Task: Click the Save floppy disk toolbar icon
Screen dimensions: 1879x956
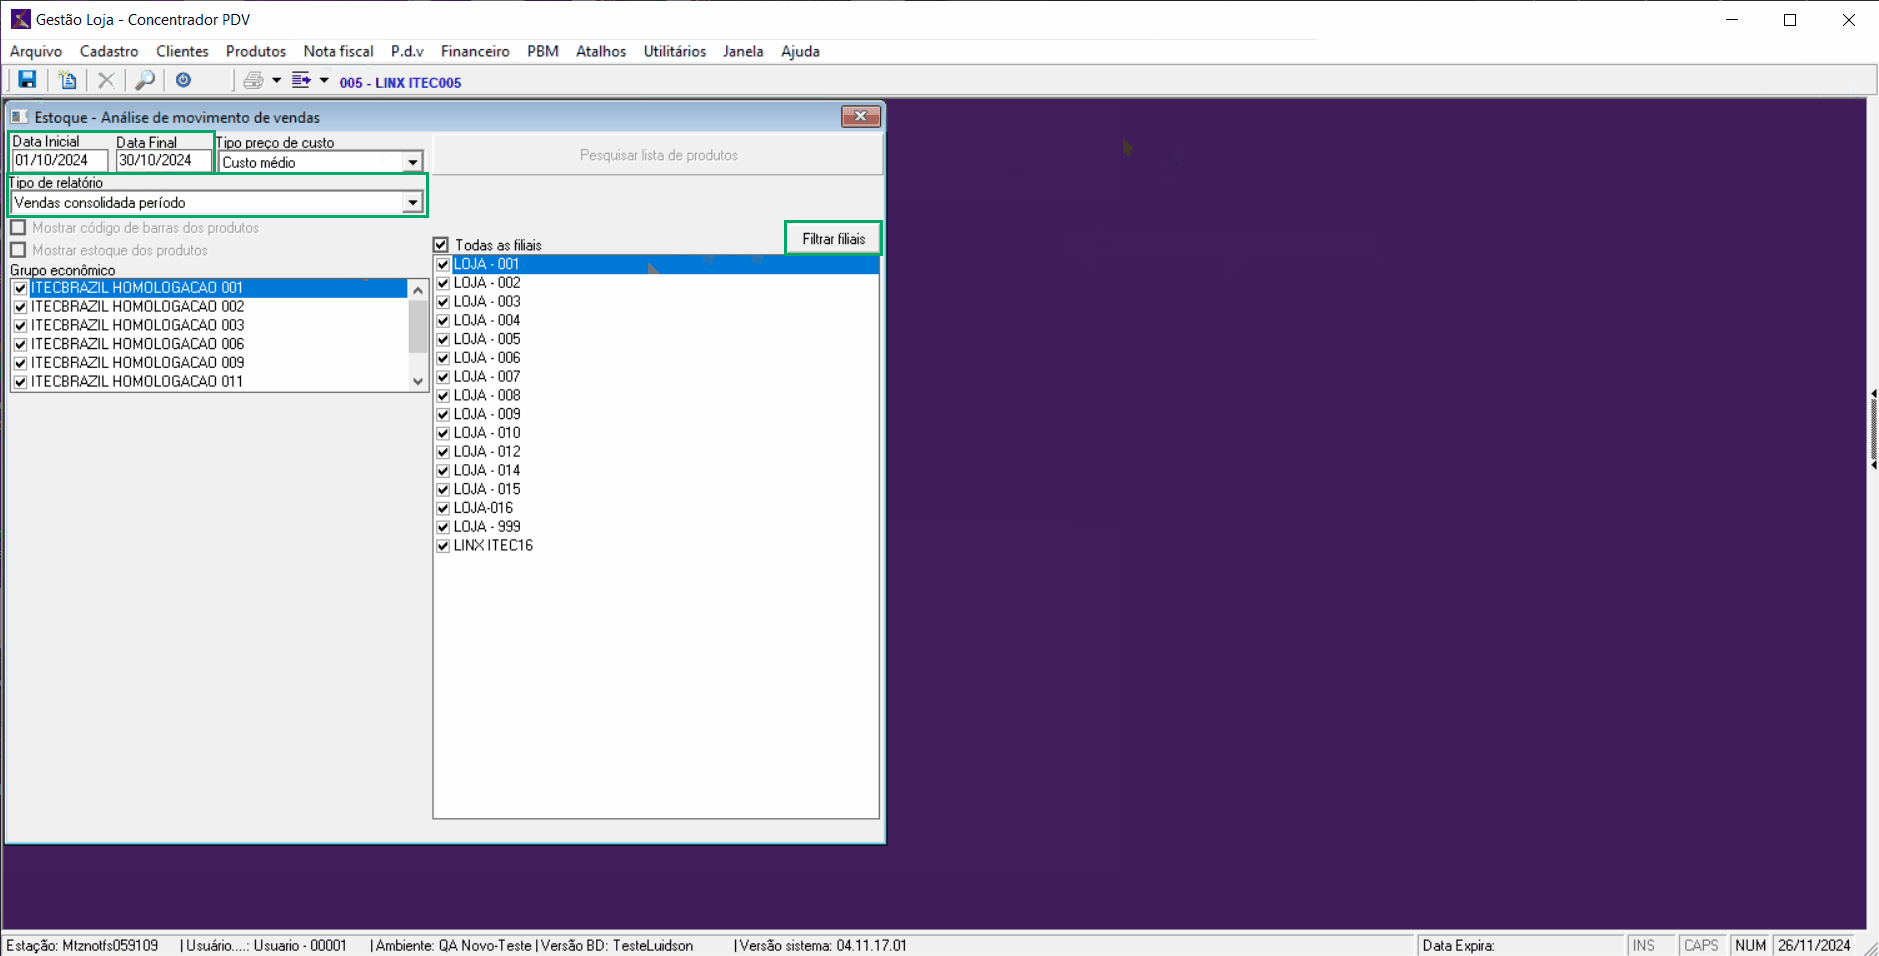Action: point(27,80)
